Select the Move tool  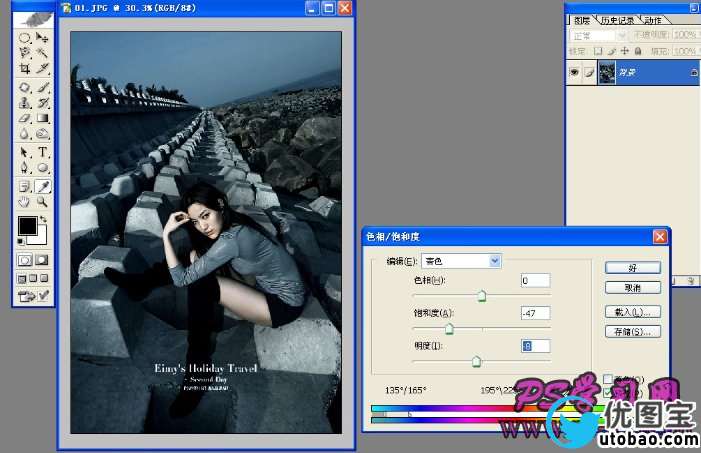tap(42, 38)
